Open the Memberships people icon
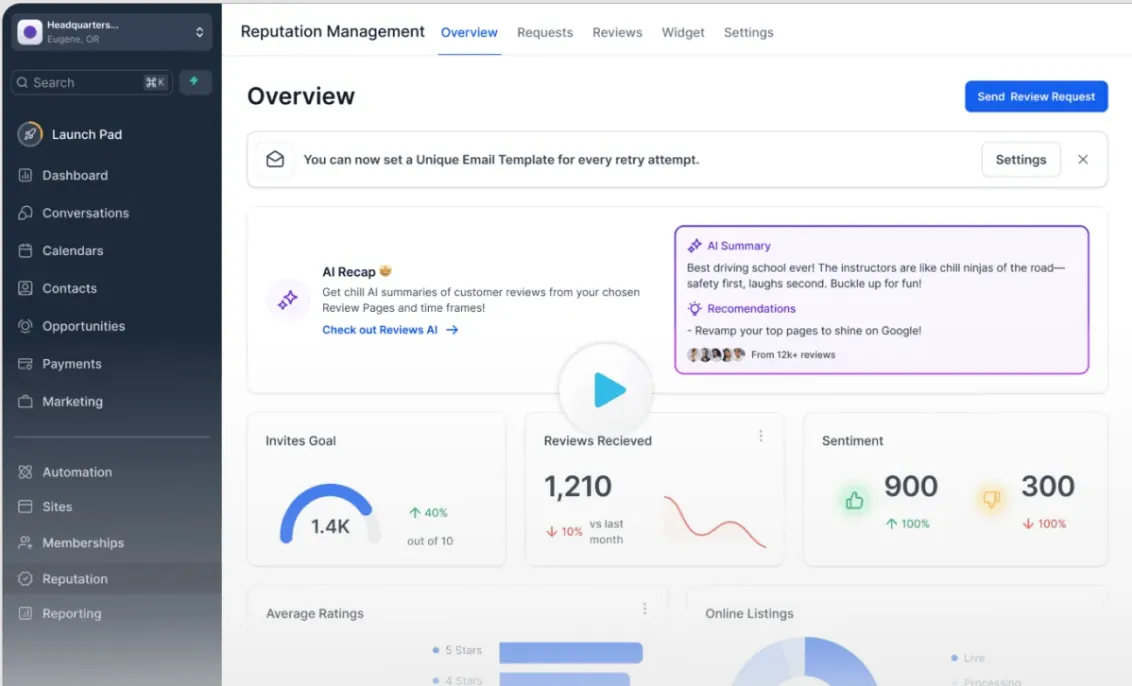 [25, 542]
